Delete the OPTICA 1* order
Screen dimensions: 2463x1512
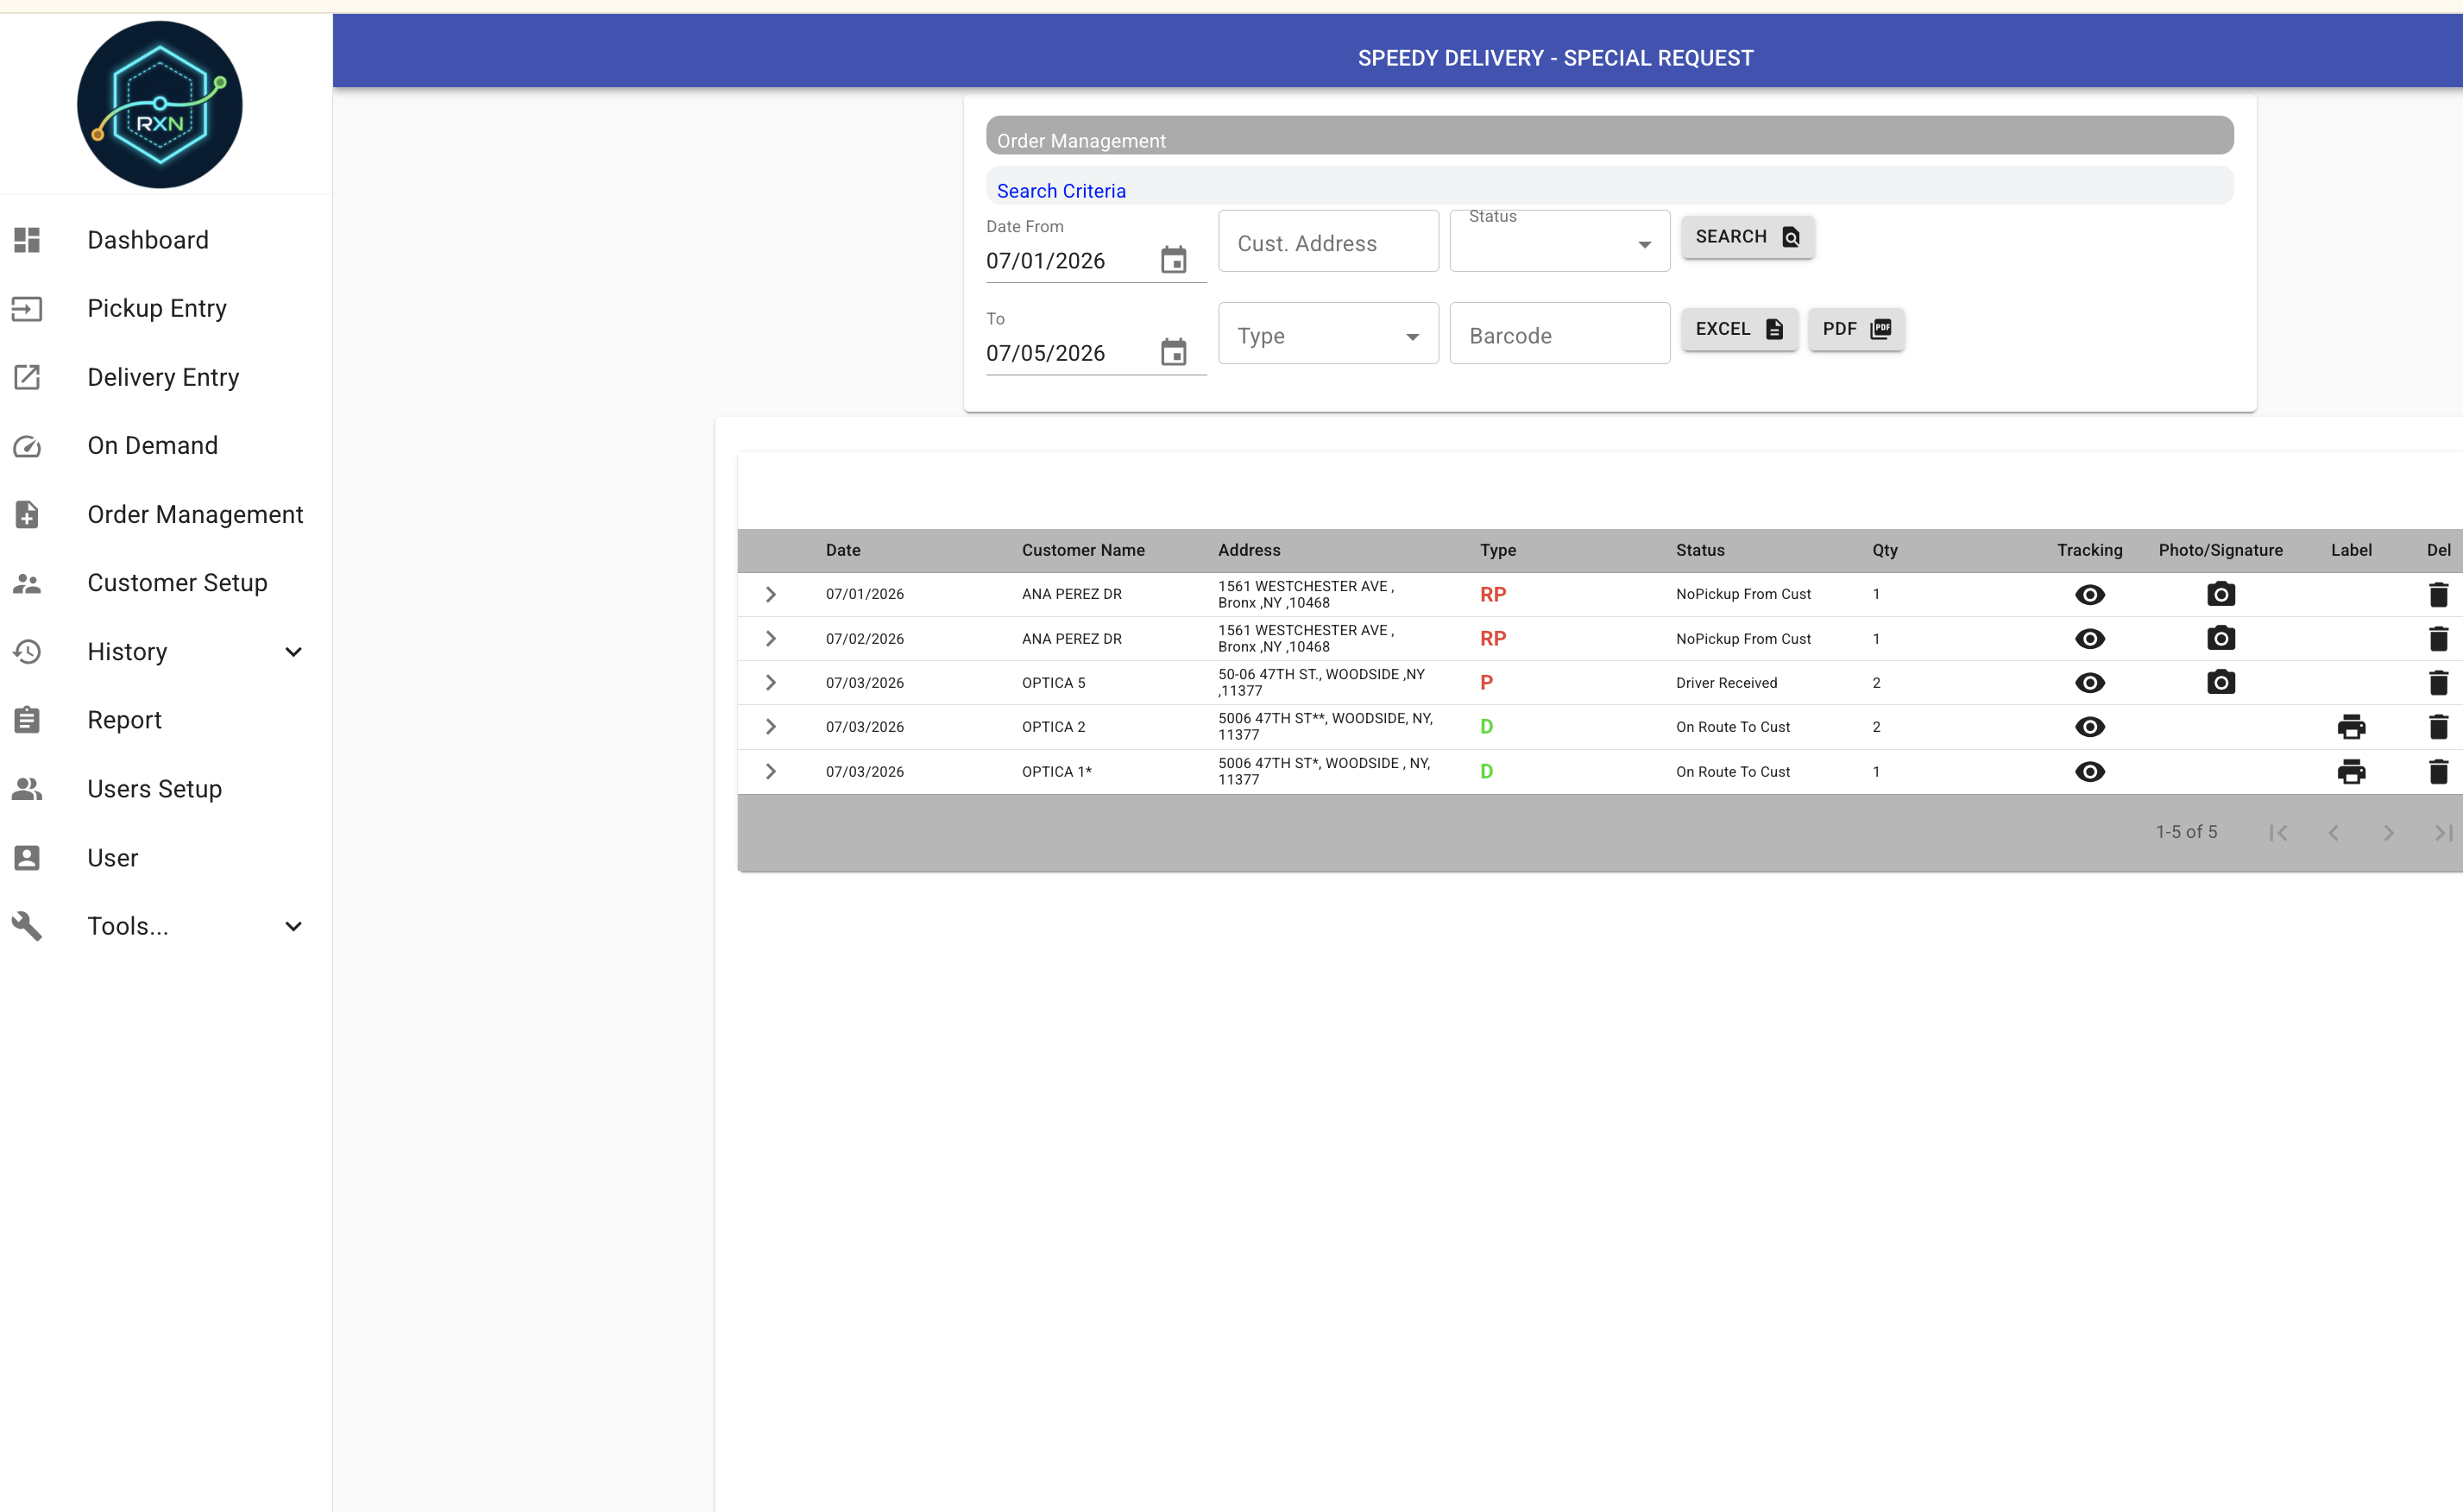pos(2438,772)
